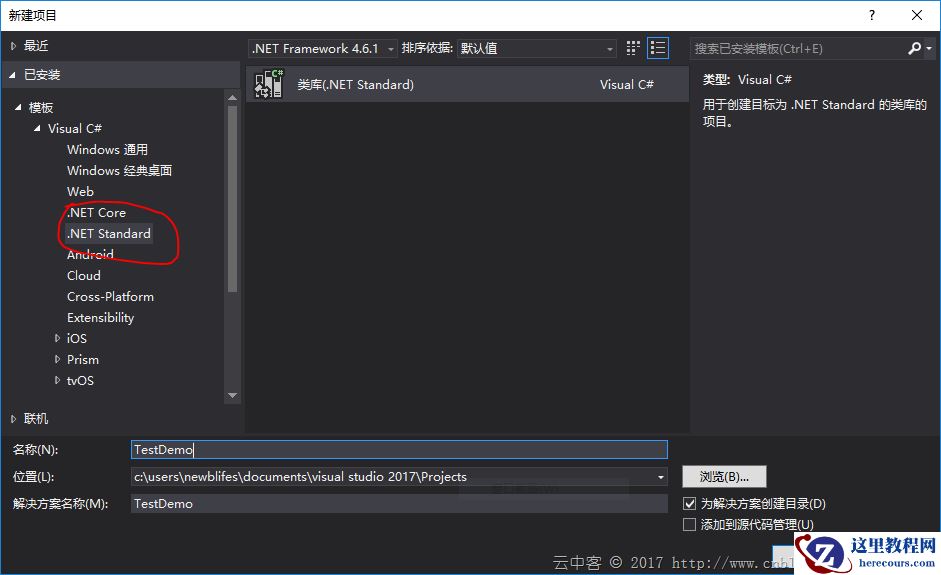Viewport: 941px width, 575px height.
Task: Open search options dropdown arrow
Action: (x=929, y=48)
